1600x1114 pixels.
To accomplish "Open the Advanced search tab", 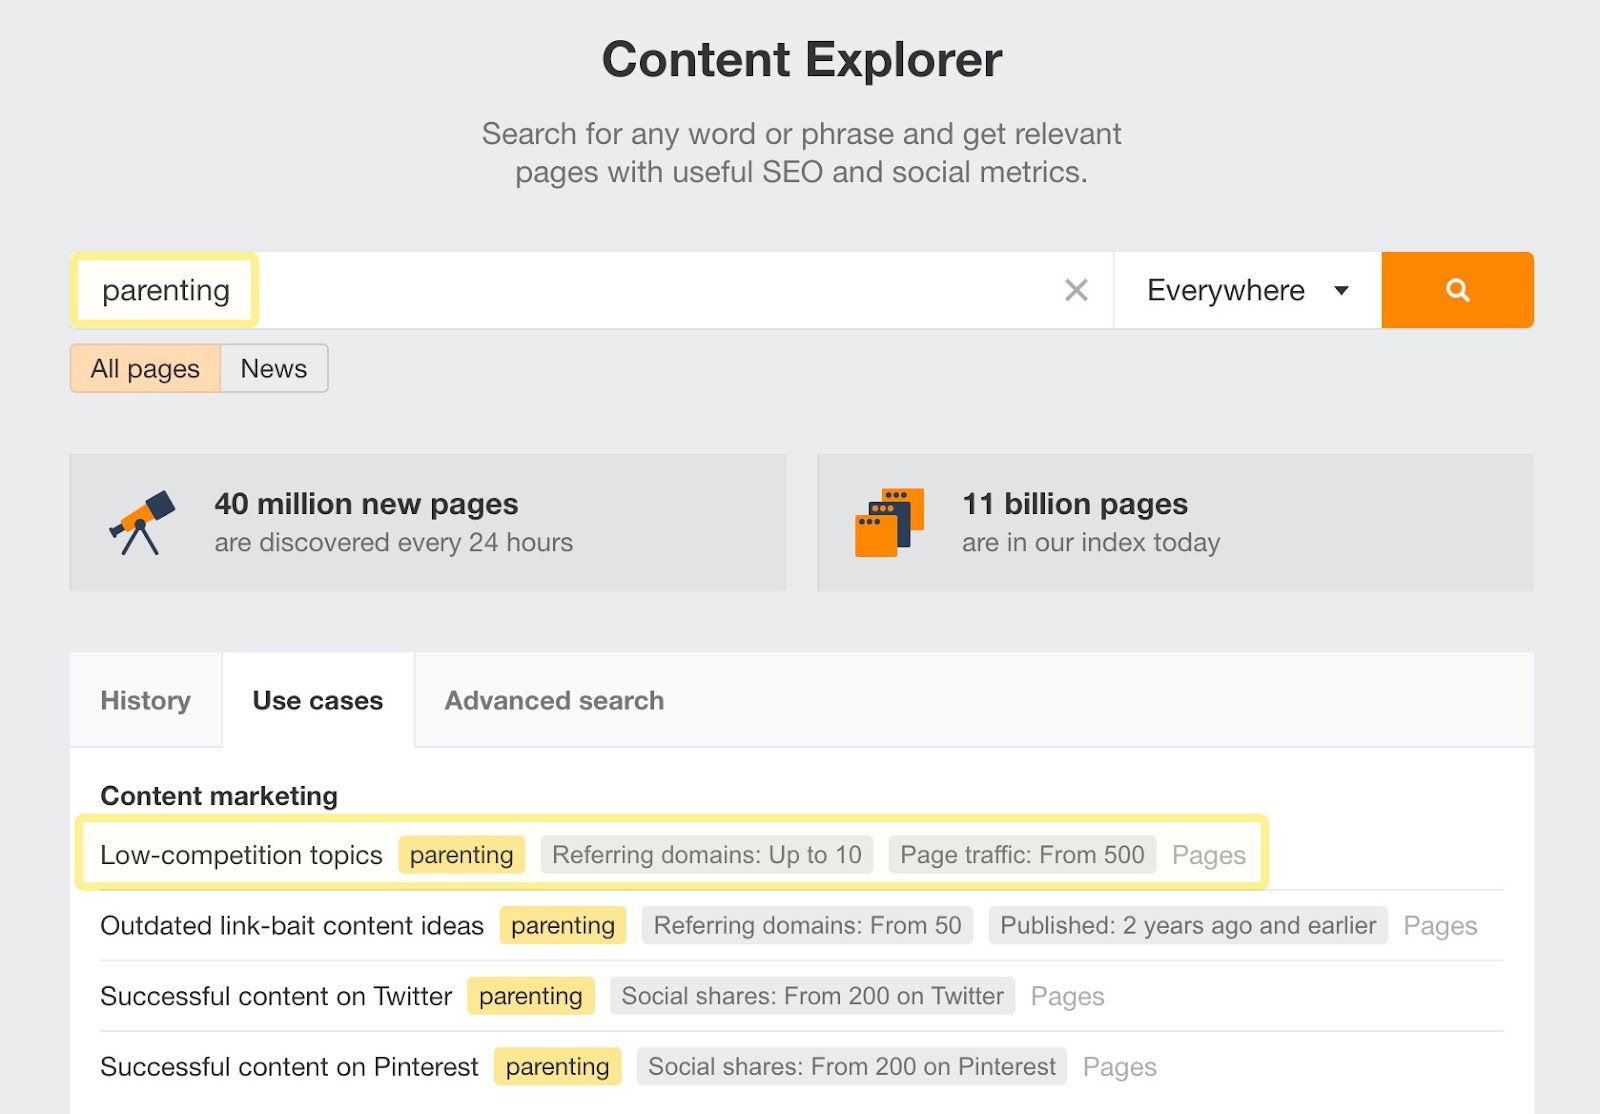I will coord(553,700).
